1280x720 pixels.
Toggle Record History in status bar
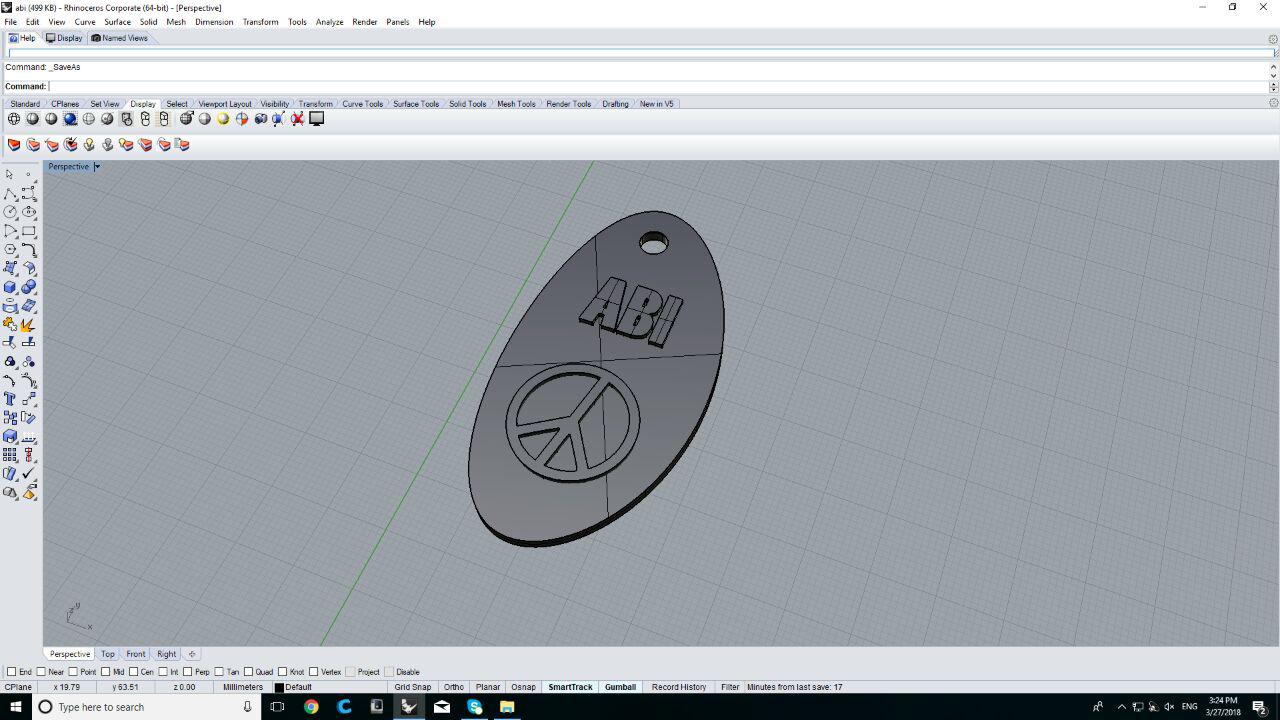679,687
